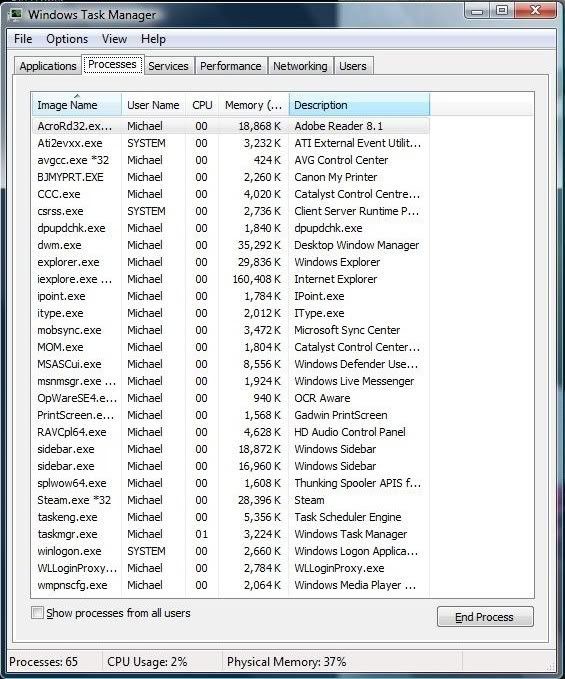Viewport: 565px width, 679px height.
Task: Select the MSASCui.exe process
Action: [231, 364]
